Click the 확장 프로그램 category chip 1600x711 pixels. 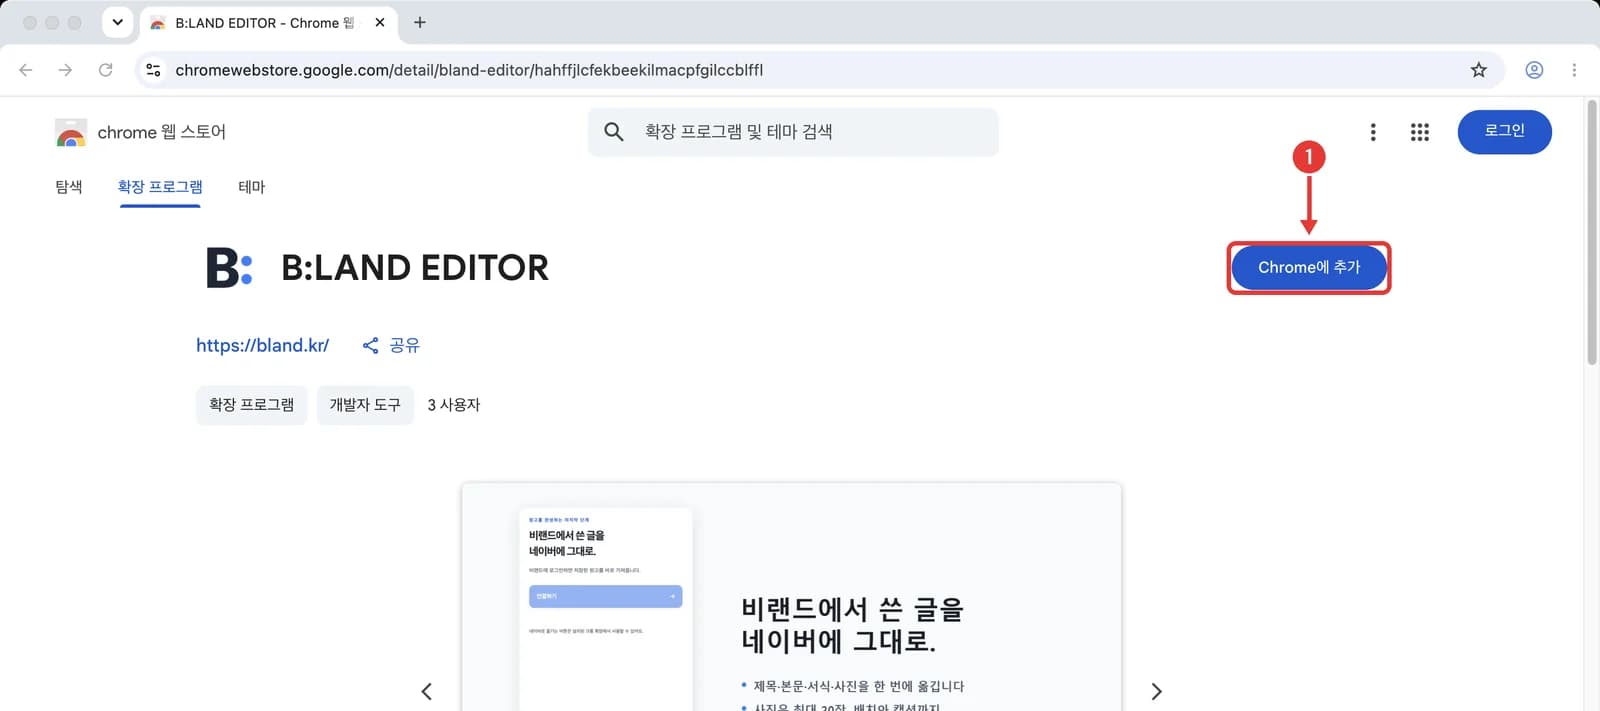click(251, 405)
